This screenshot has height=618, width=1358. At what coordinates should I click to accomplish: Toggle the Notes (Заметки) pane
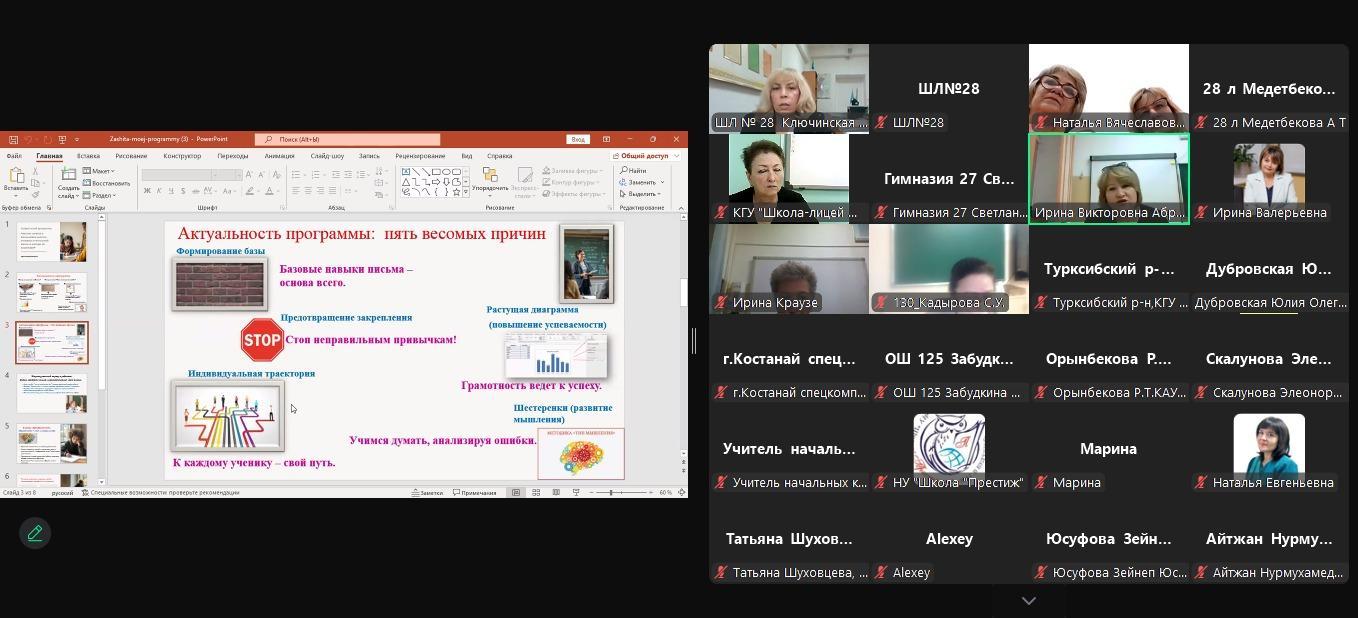point(427,492)
